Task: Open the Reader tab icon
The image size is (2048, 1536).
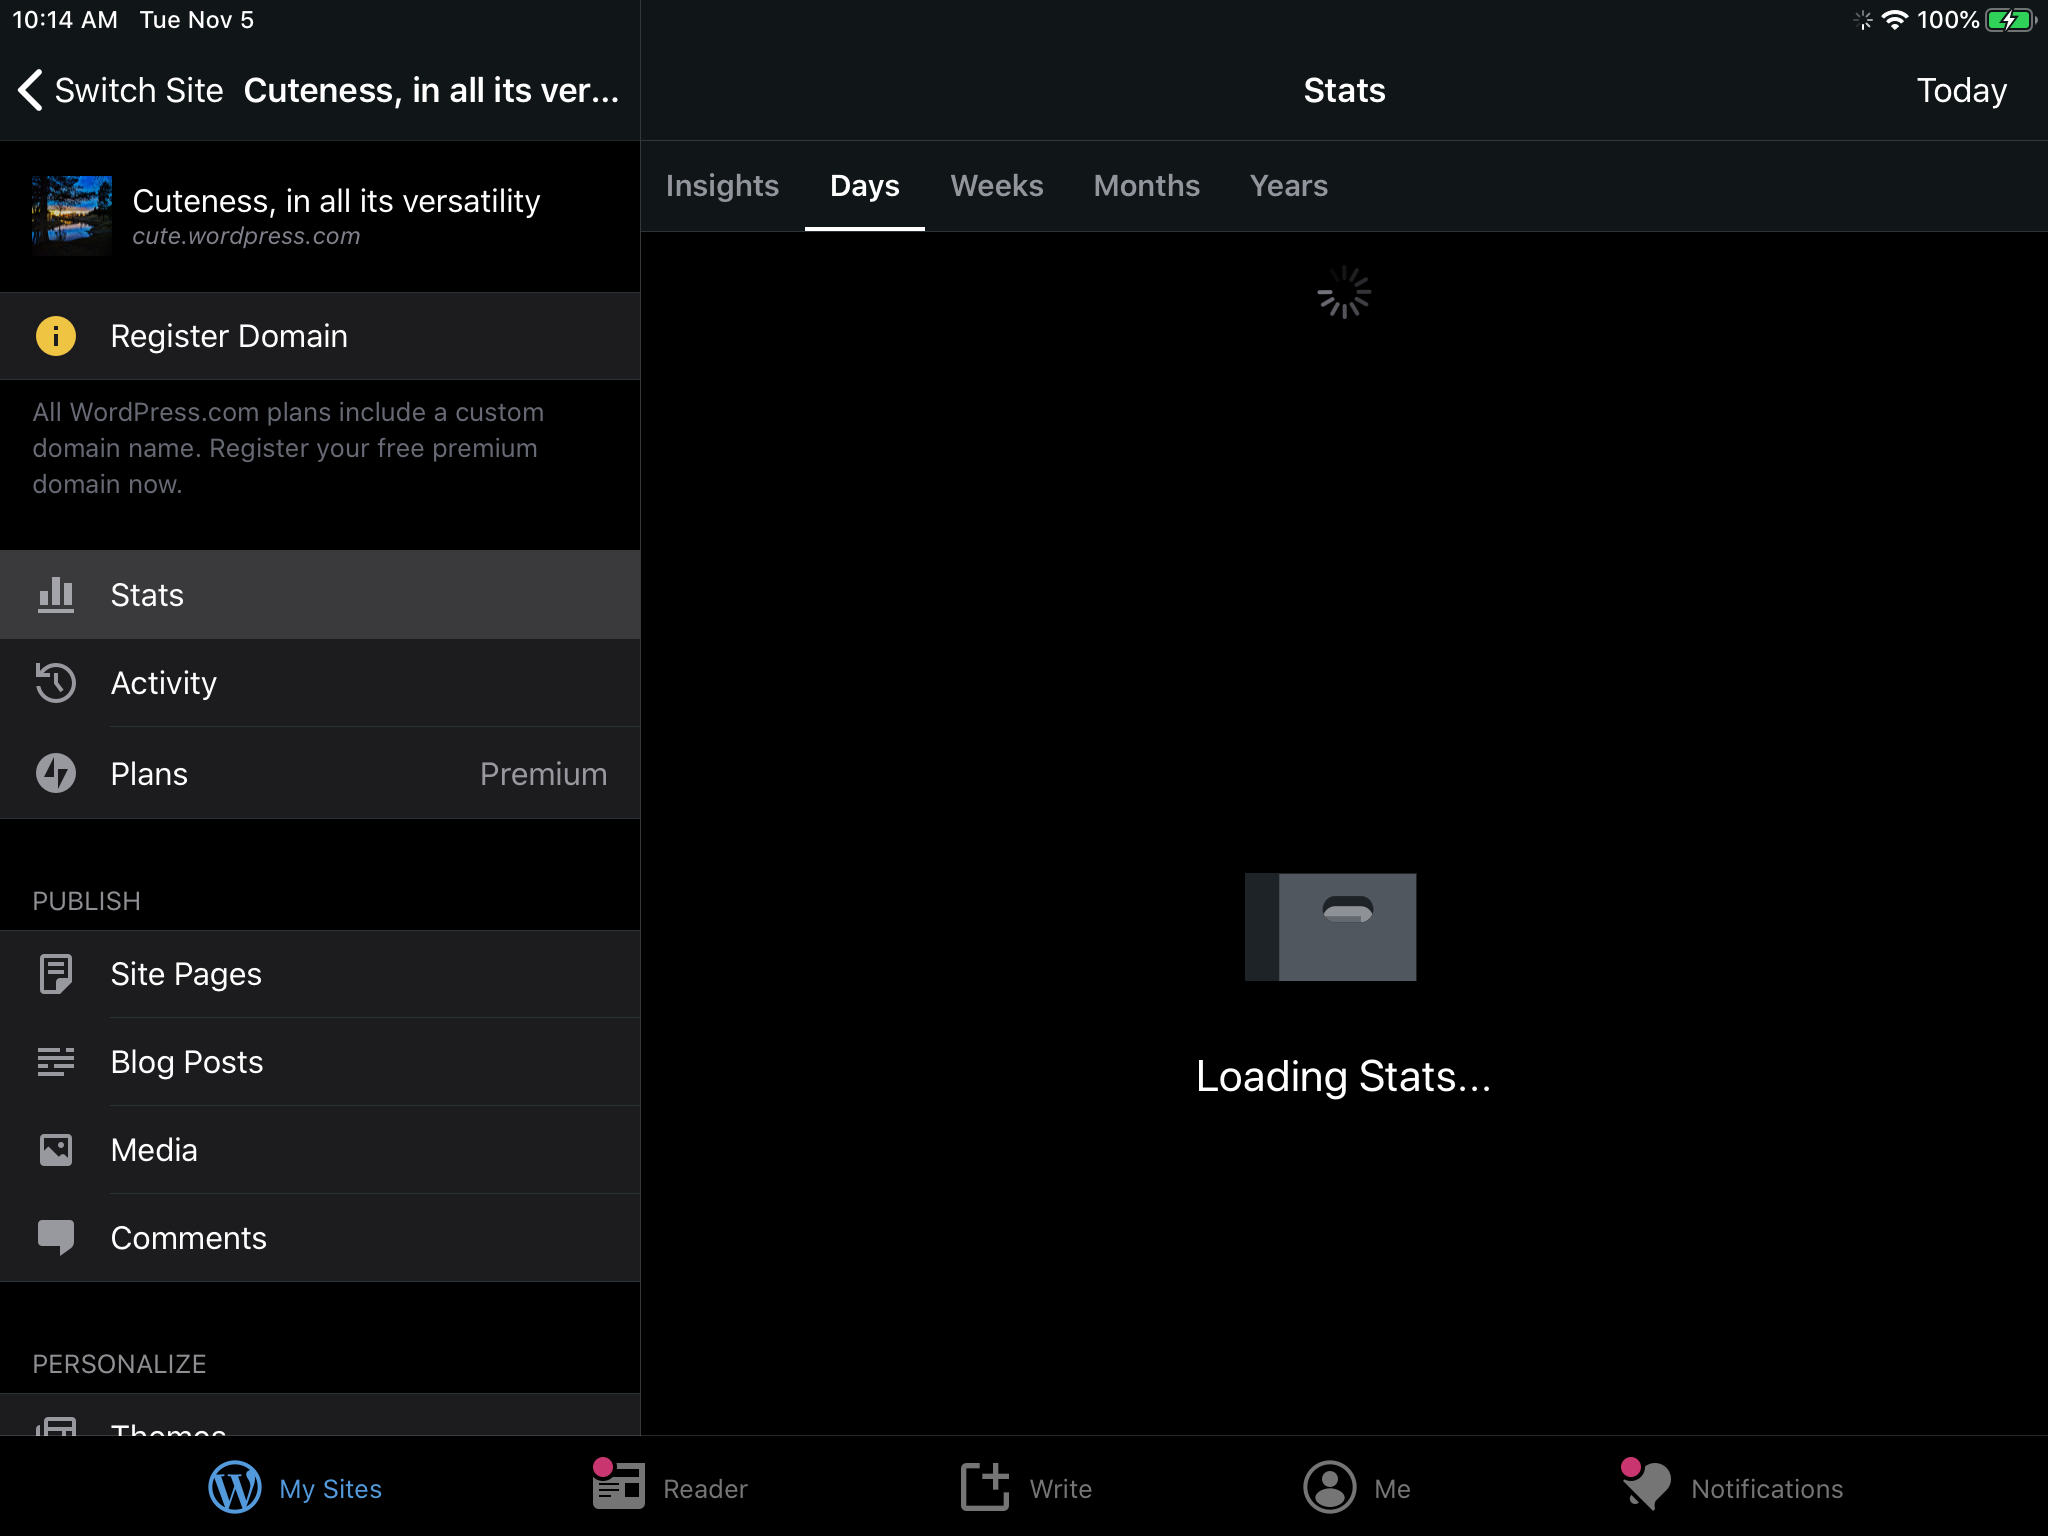Action: (x=618, y=1487)
